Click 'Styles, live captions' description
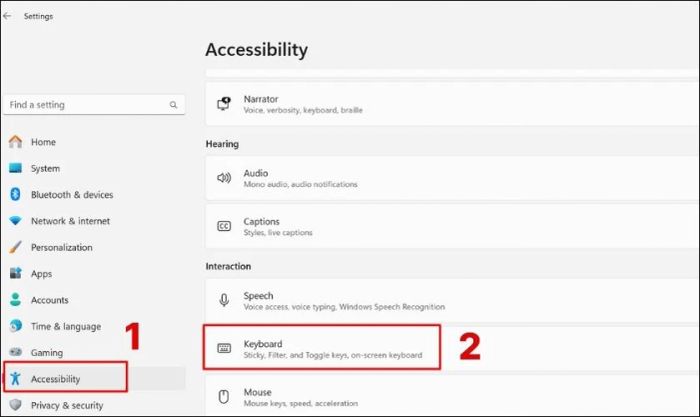 pos(278,233)
